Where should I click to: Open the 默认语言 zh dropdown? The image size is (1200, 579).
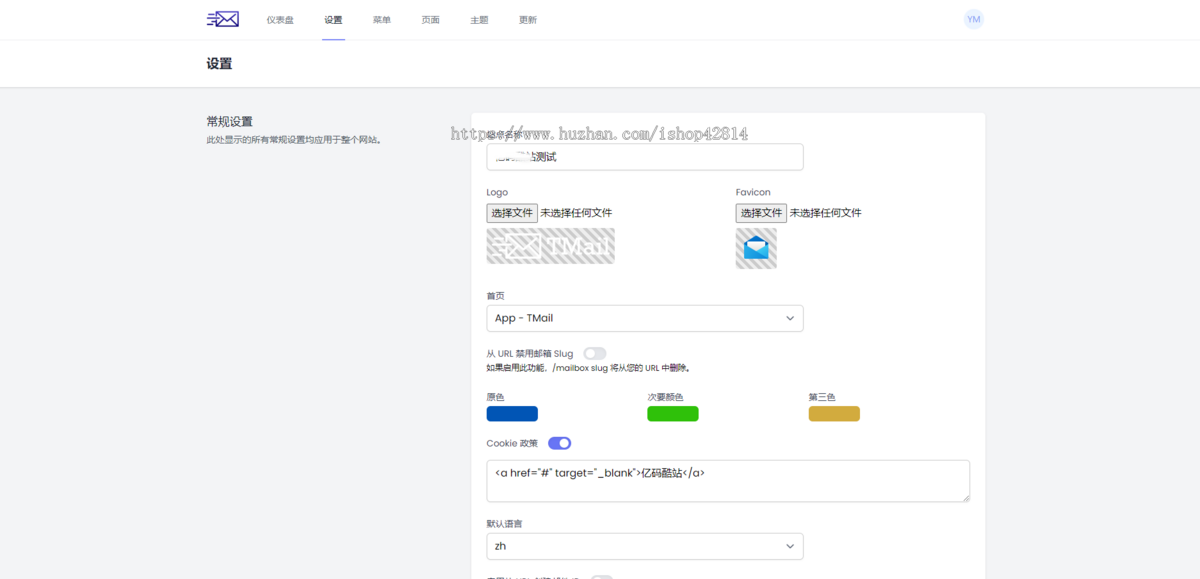pos(645,546)
